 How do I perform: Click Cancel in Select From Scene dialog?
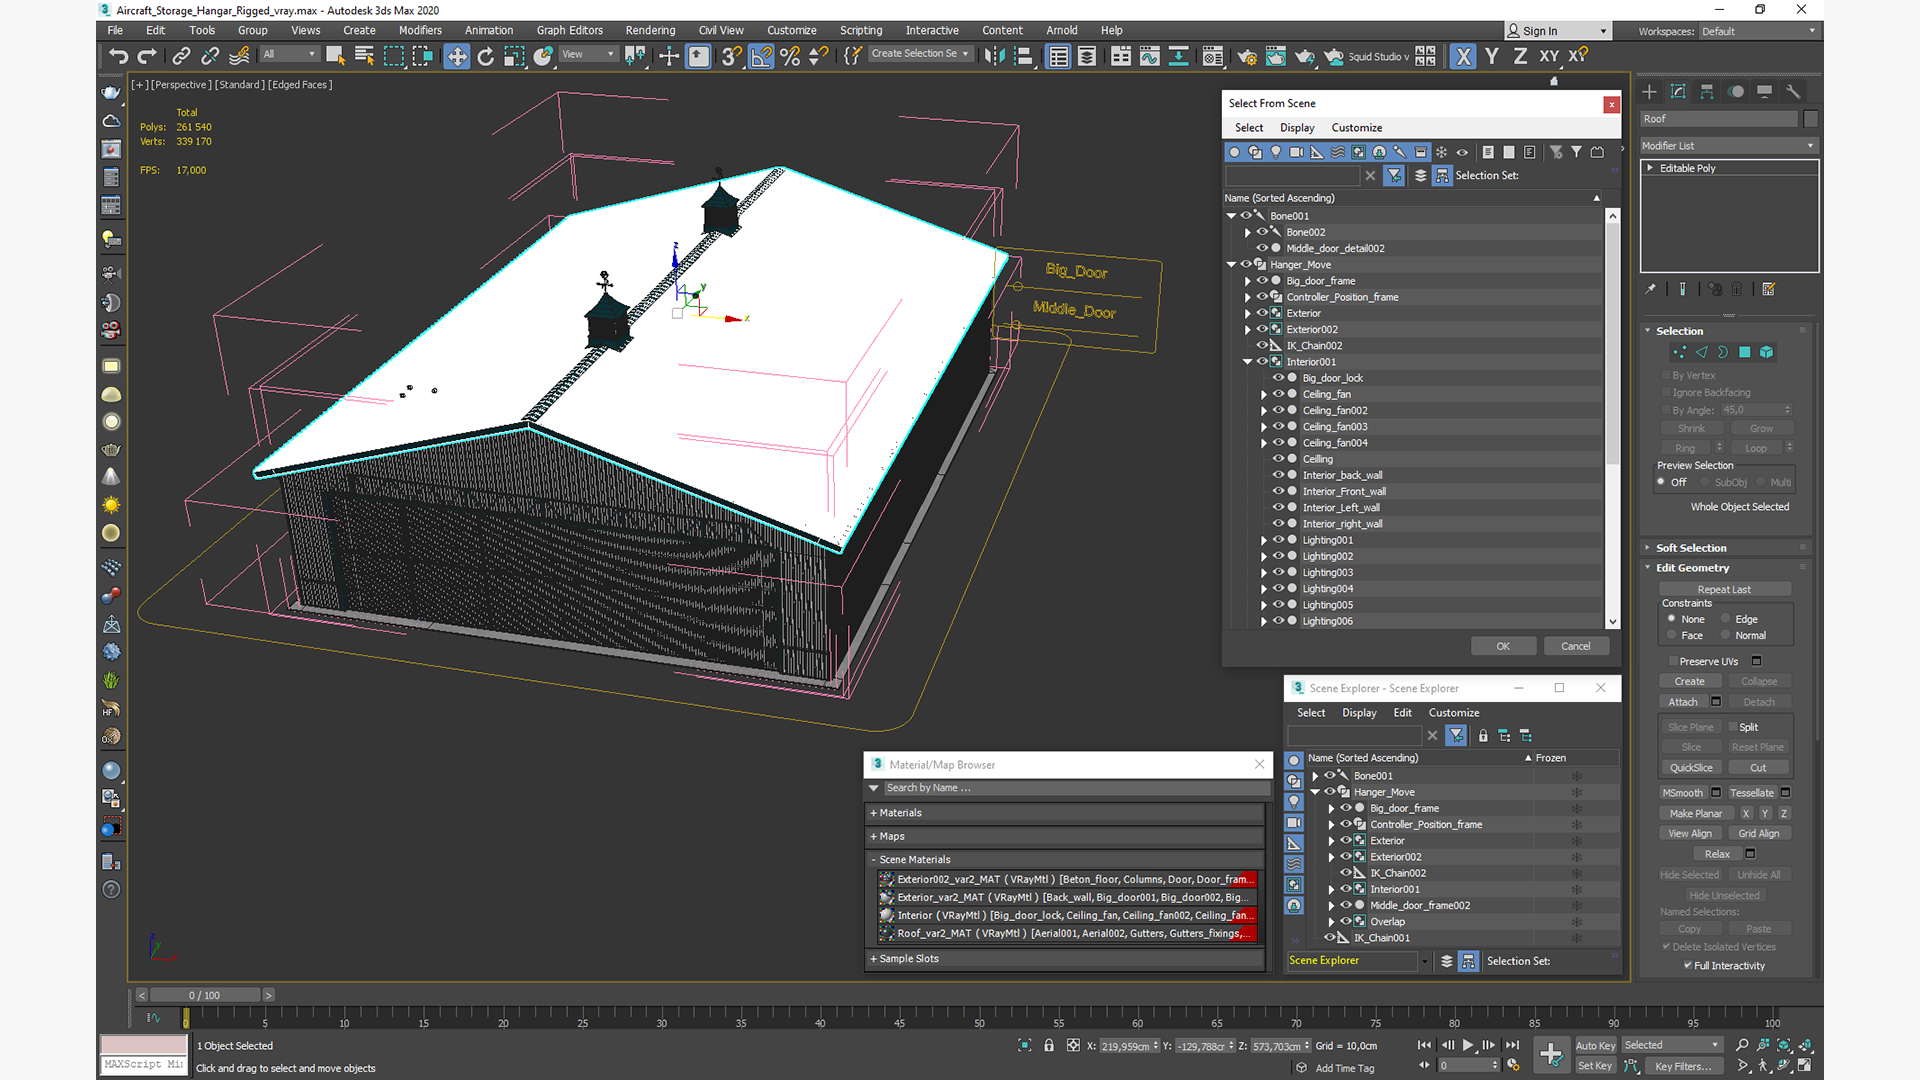(x=1576, y=646)
